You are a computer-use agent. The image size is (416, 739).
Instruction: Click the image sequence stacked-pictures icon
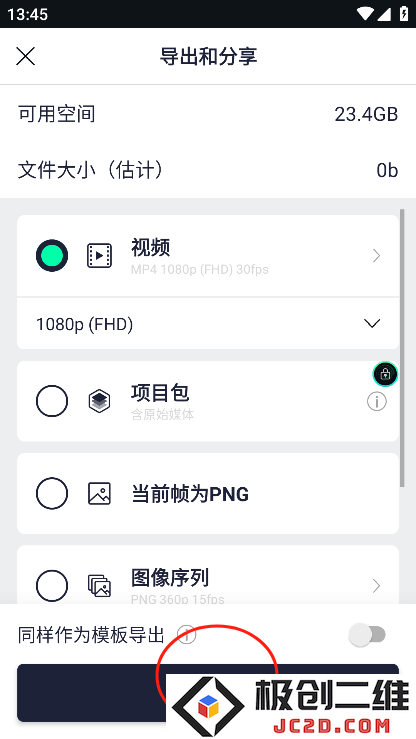(x=99, y=586)
